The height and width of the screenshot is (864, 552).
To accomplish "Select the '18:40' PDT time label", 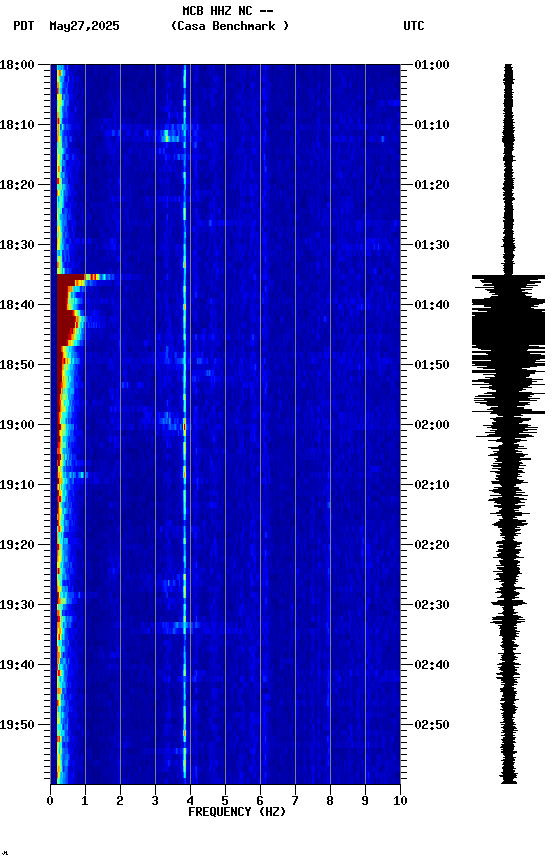I will point(17,305).
